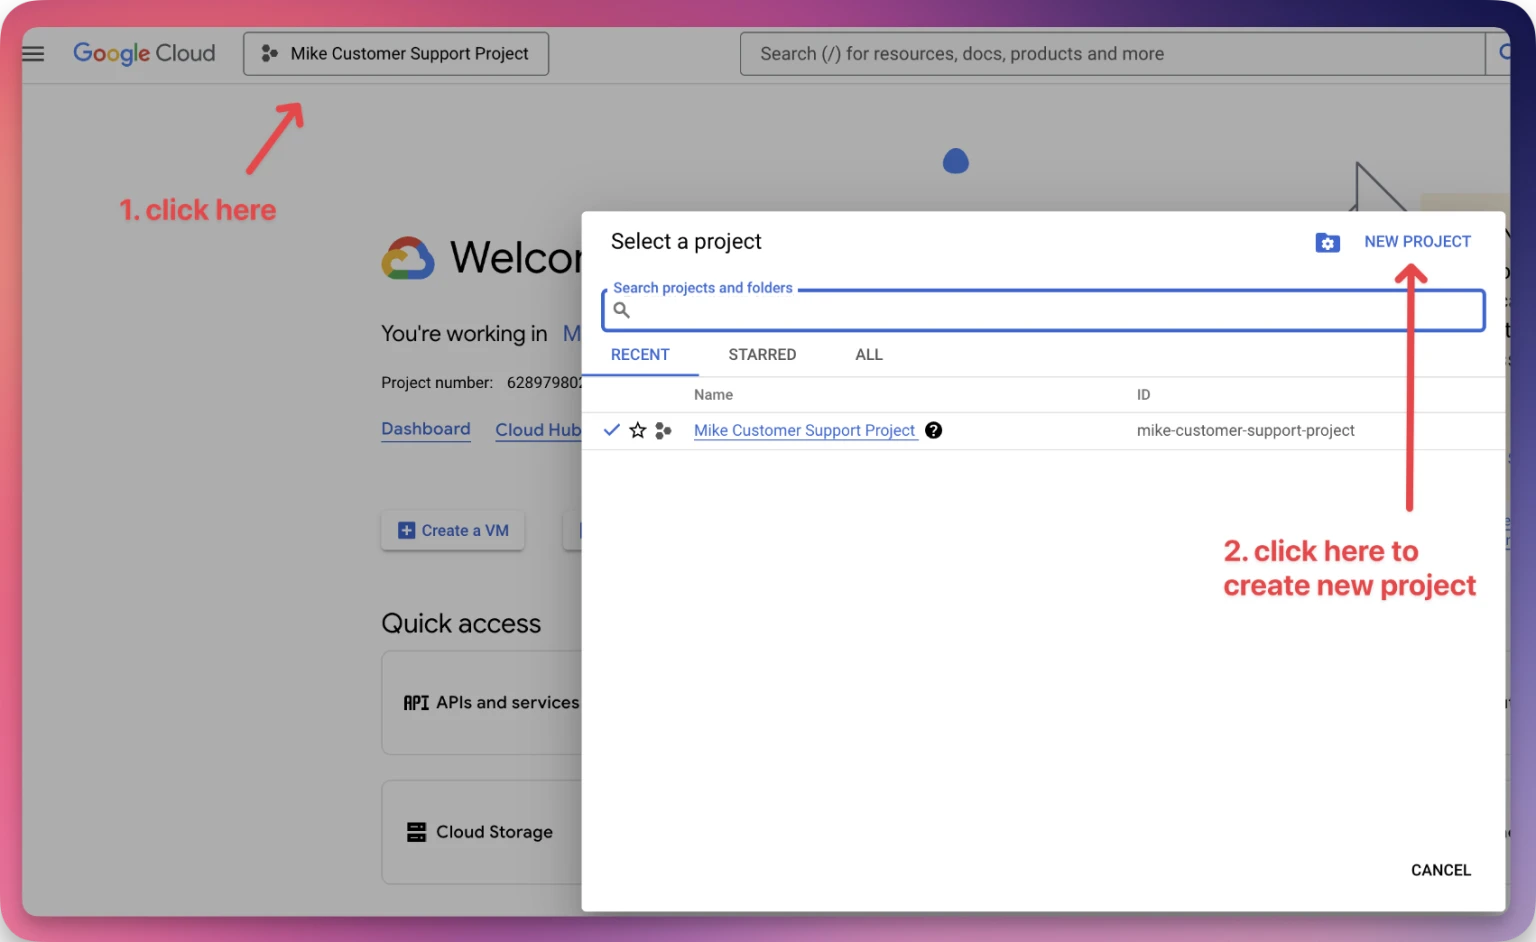Focus the Search projects and folders field

[x=1043, y=310]
